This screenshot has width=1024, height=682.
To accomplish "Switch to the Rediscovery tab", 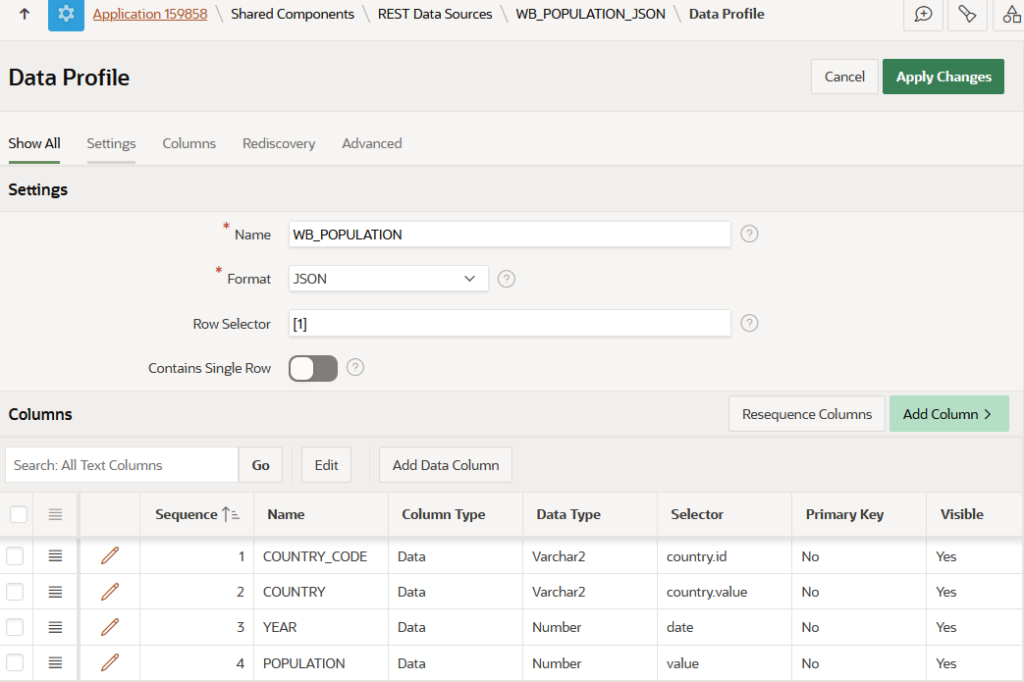I will click(x=278, y=143).
